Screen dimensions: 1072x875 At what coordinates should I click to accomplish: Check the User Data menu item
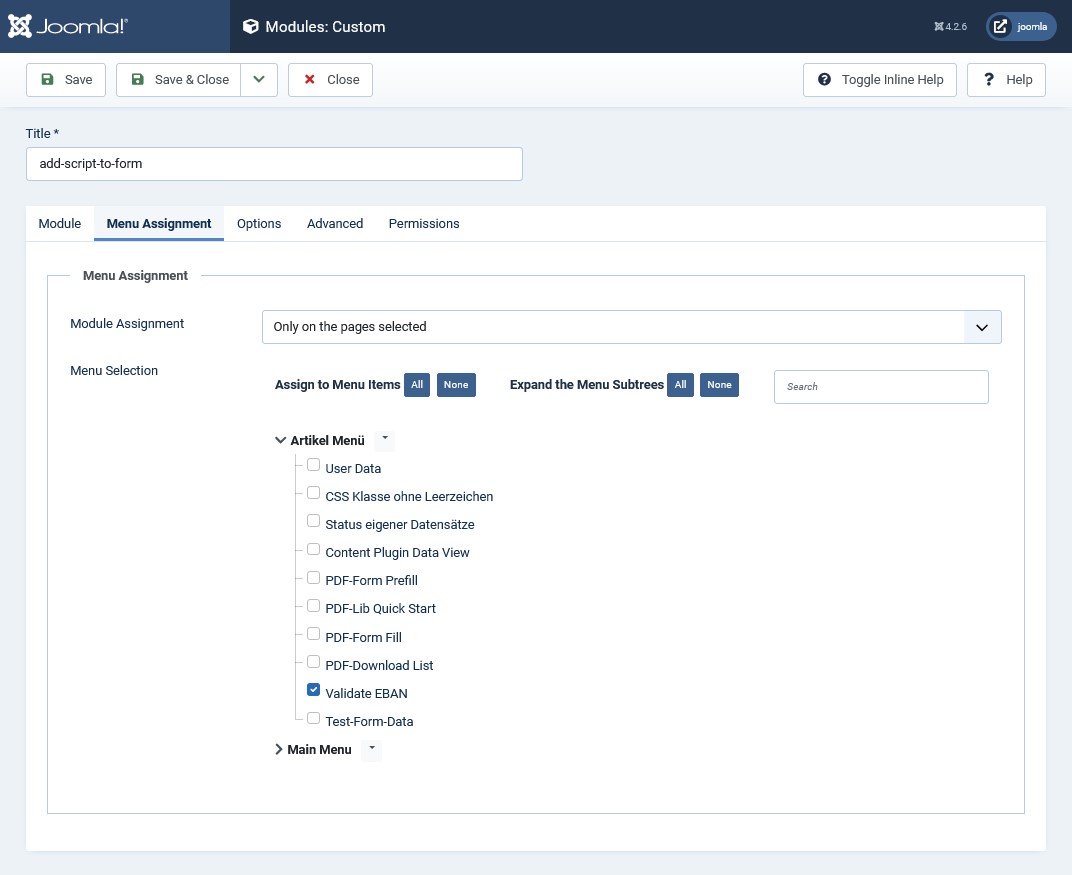[x=314, y=465]
